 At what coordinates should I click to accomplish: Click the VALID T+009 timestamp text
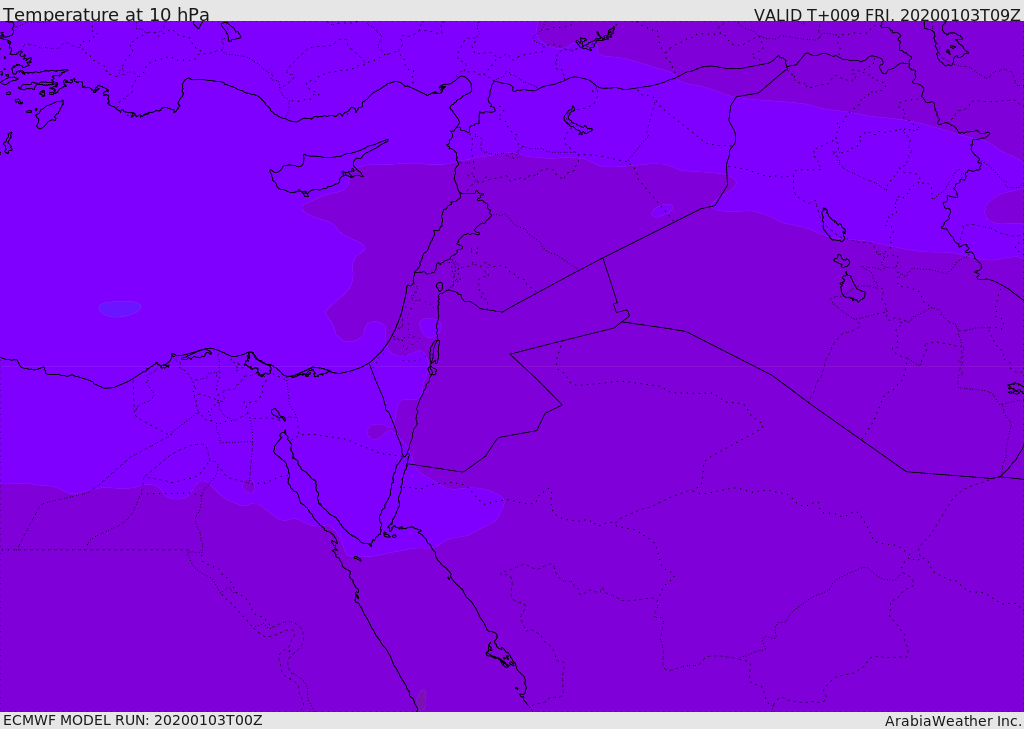(886, 15)
